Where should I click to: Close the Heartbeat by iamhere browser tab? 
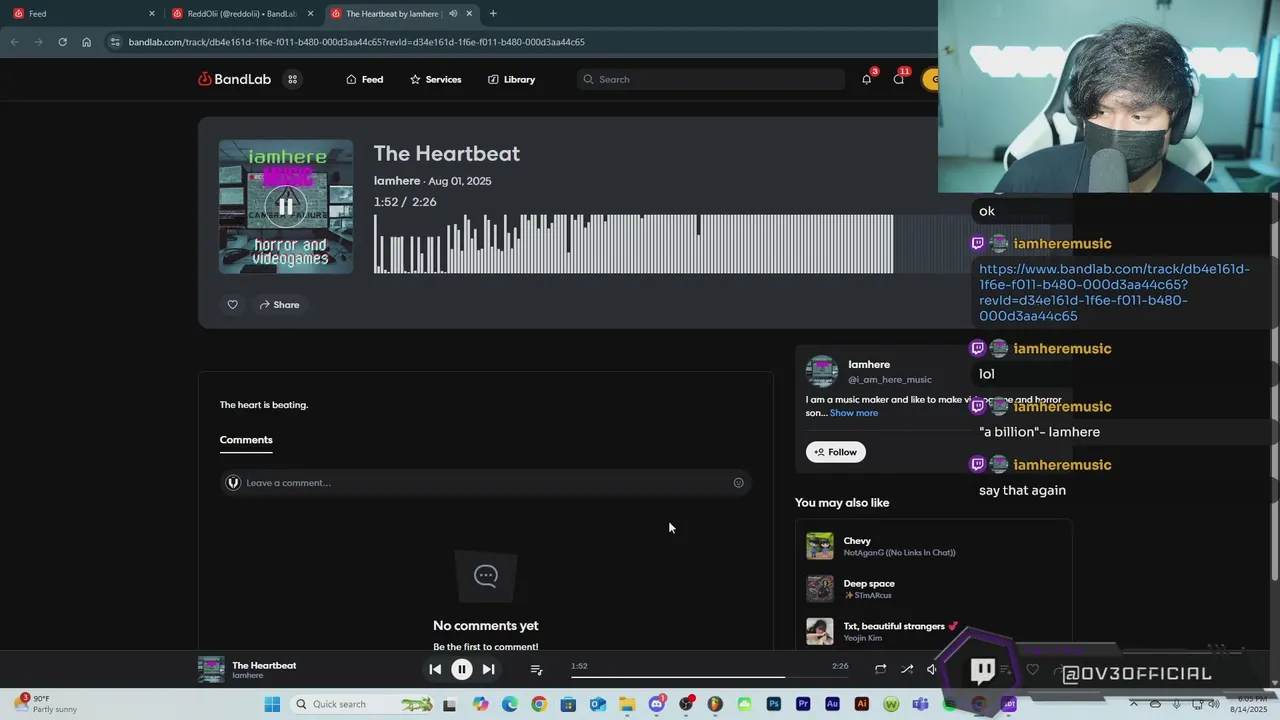click(x=469, y=13)
